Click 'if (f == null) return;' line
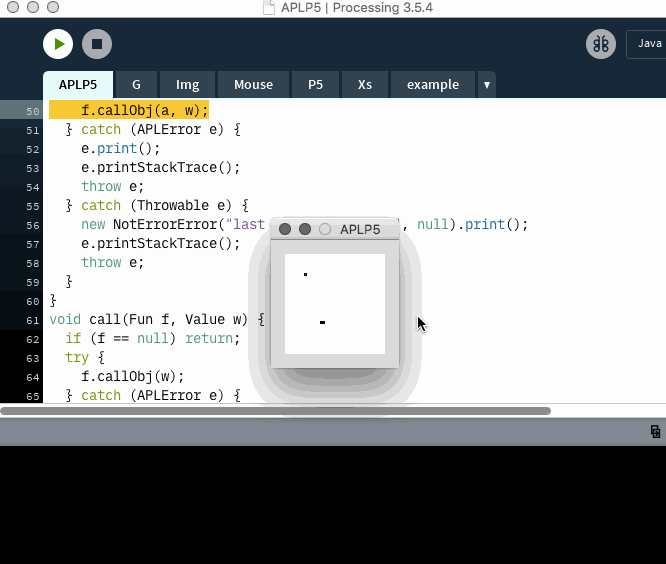The width and height of the screenshot is (666, 564). (x=152, y=338)
